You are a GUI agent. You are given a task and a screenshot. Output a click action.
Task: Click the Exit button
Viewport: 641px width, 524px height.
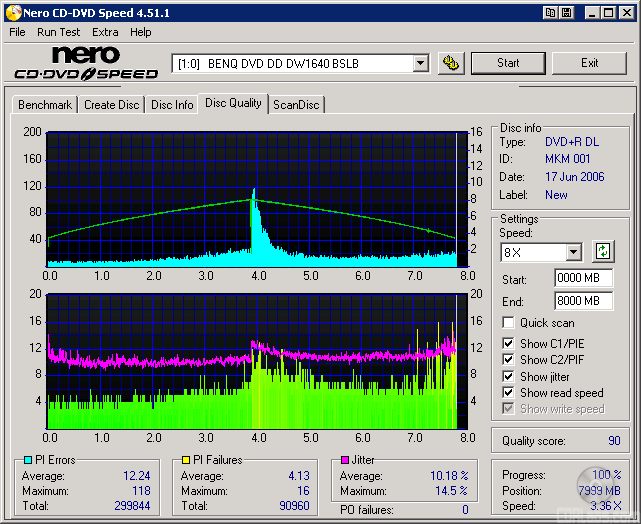coord(589,63)
